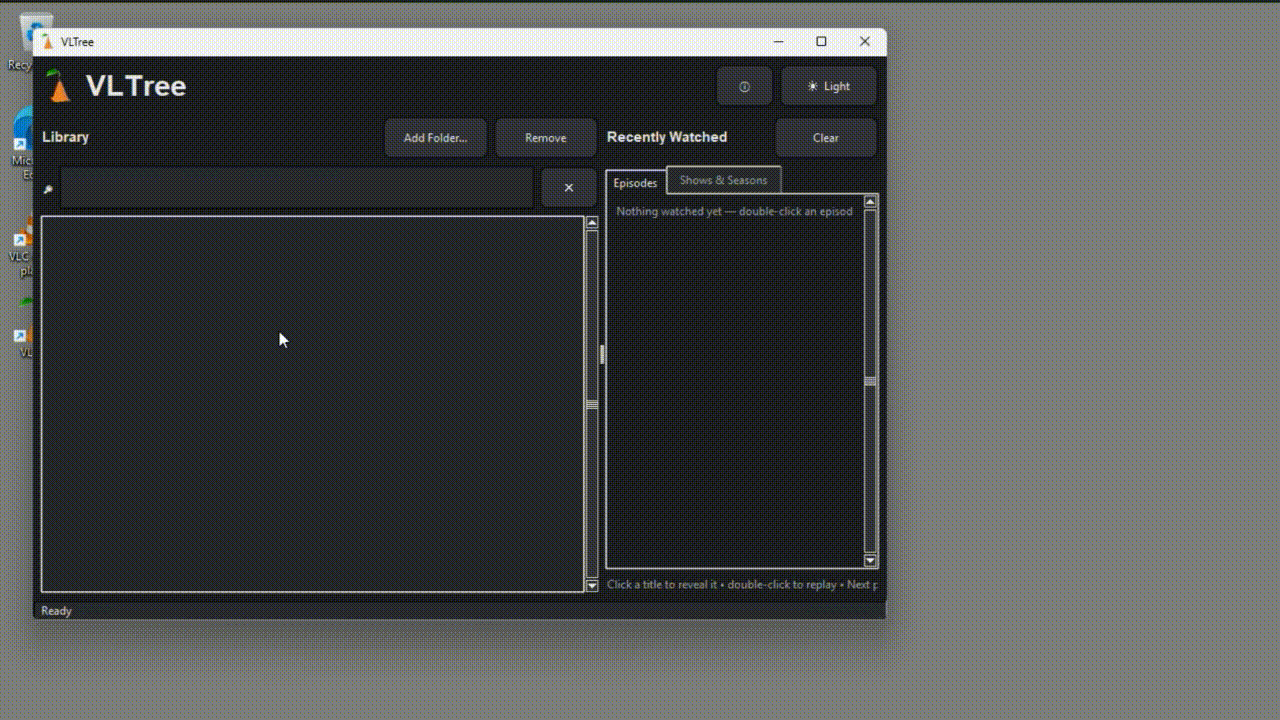Click the Library tree scrollbar up arrow
The image size is (1280, 720).
(592, 223)
